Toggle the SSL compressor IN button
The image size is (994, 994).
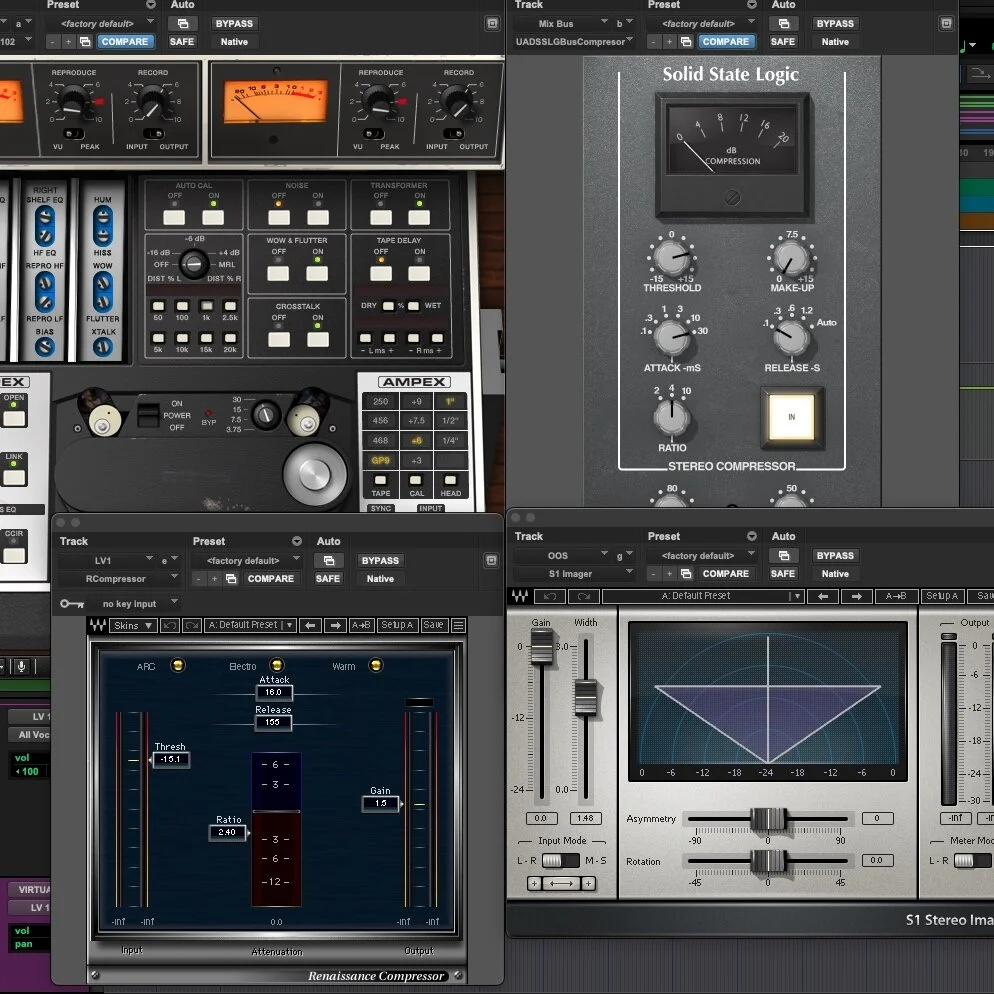(791, 416)
